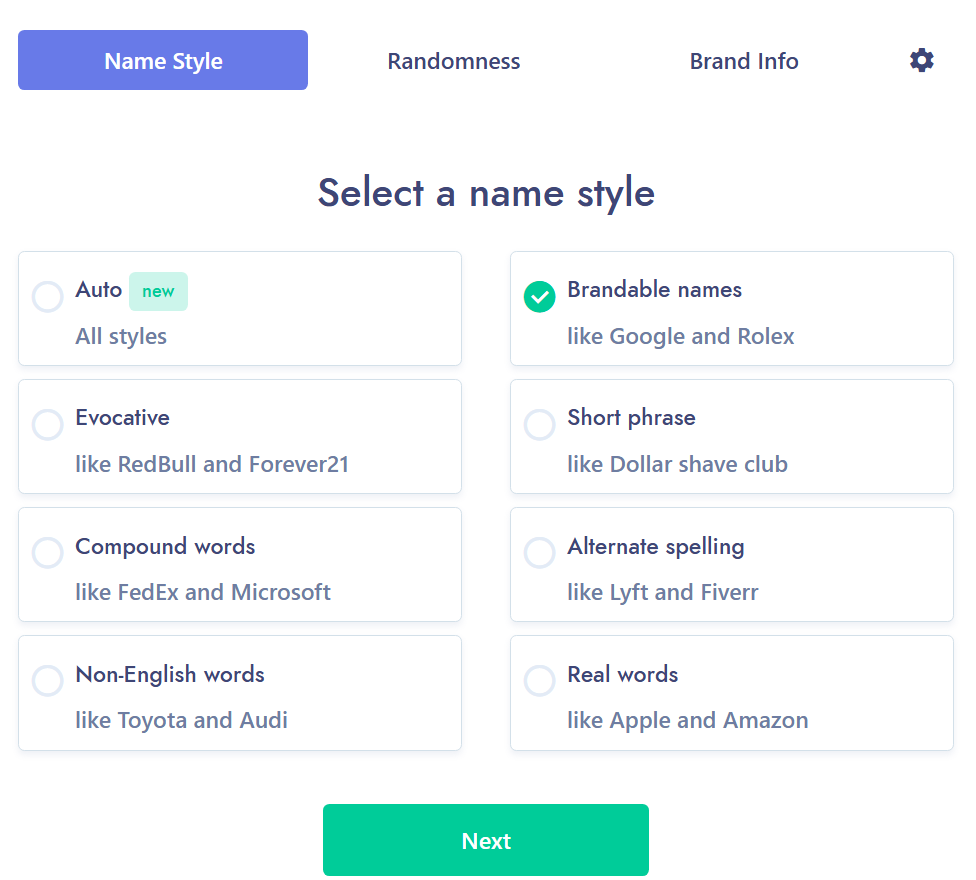The image size is (976, 880).
Task: Click the "All styles" description text
Action: (121, 336)
